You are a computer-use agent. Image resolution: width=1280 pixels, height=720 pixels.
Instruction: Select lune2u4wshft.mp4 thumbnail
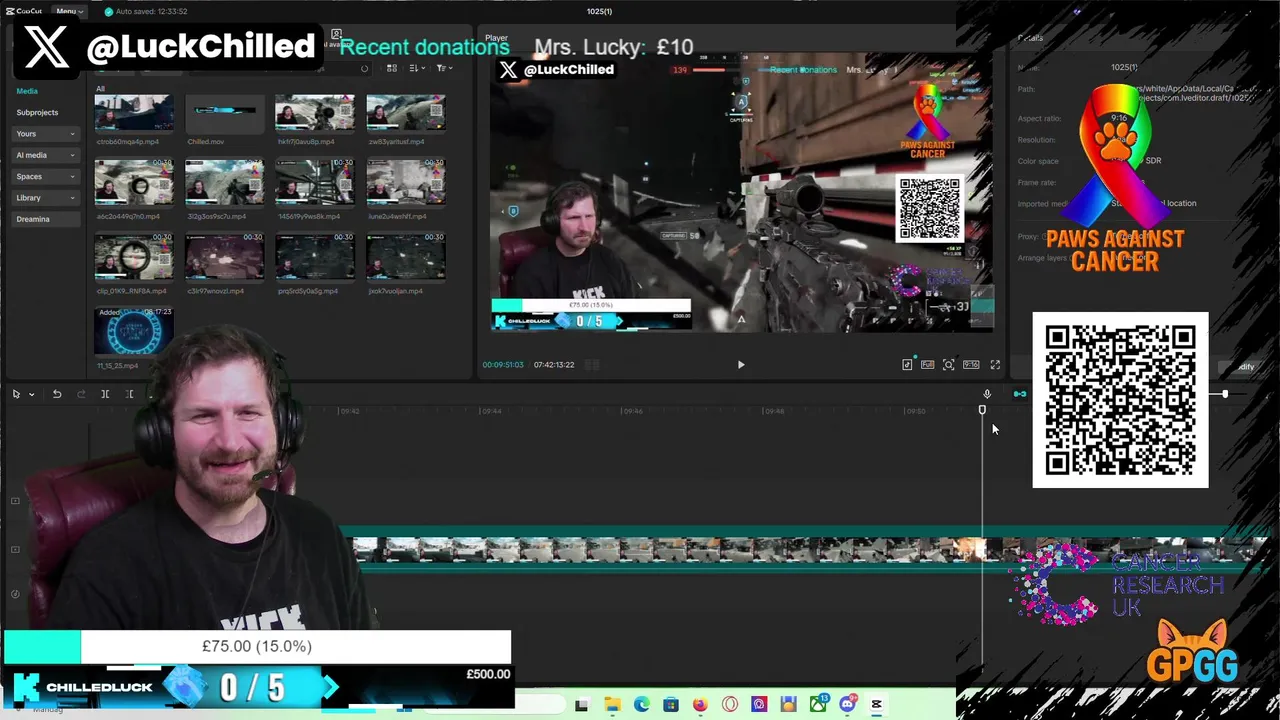click(x=405, y=182)
